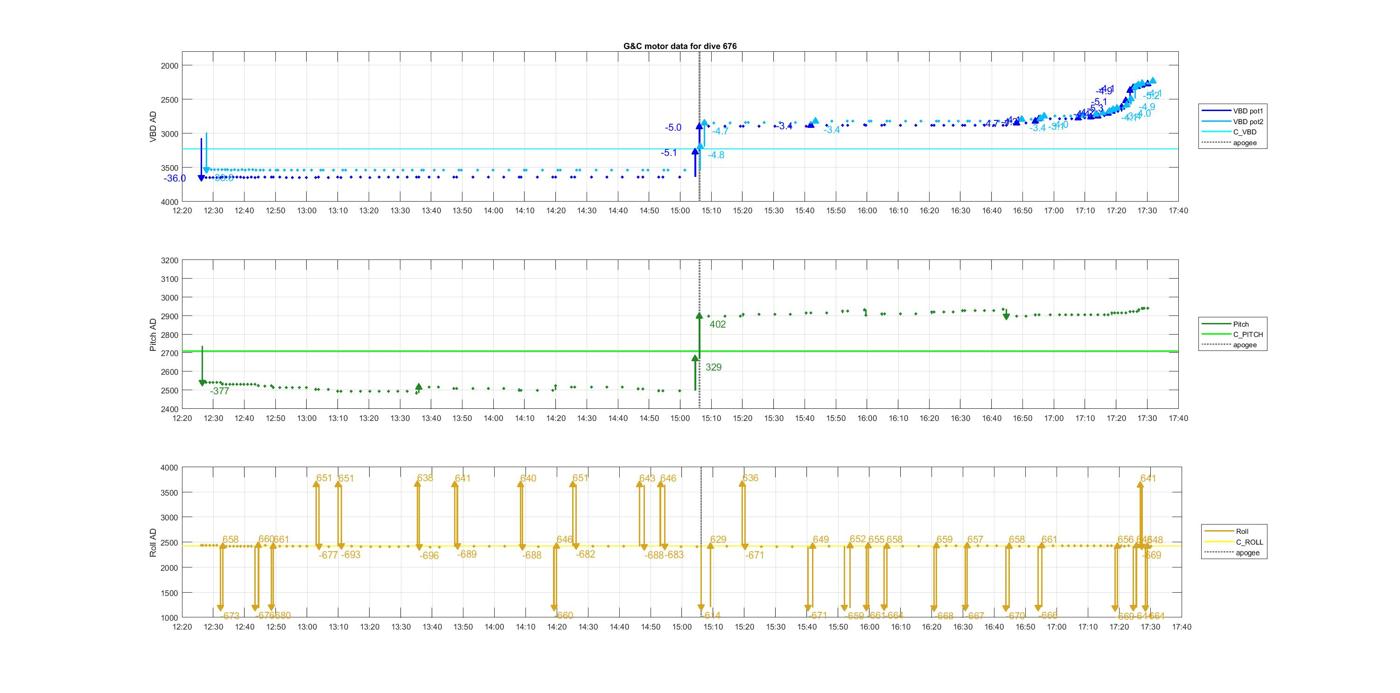
Task: Click the '649' roll label
Action: pyautogui.click(x=821, y=540)
